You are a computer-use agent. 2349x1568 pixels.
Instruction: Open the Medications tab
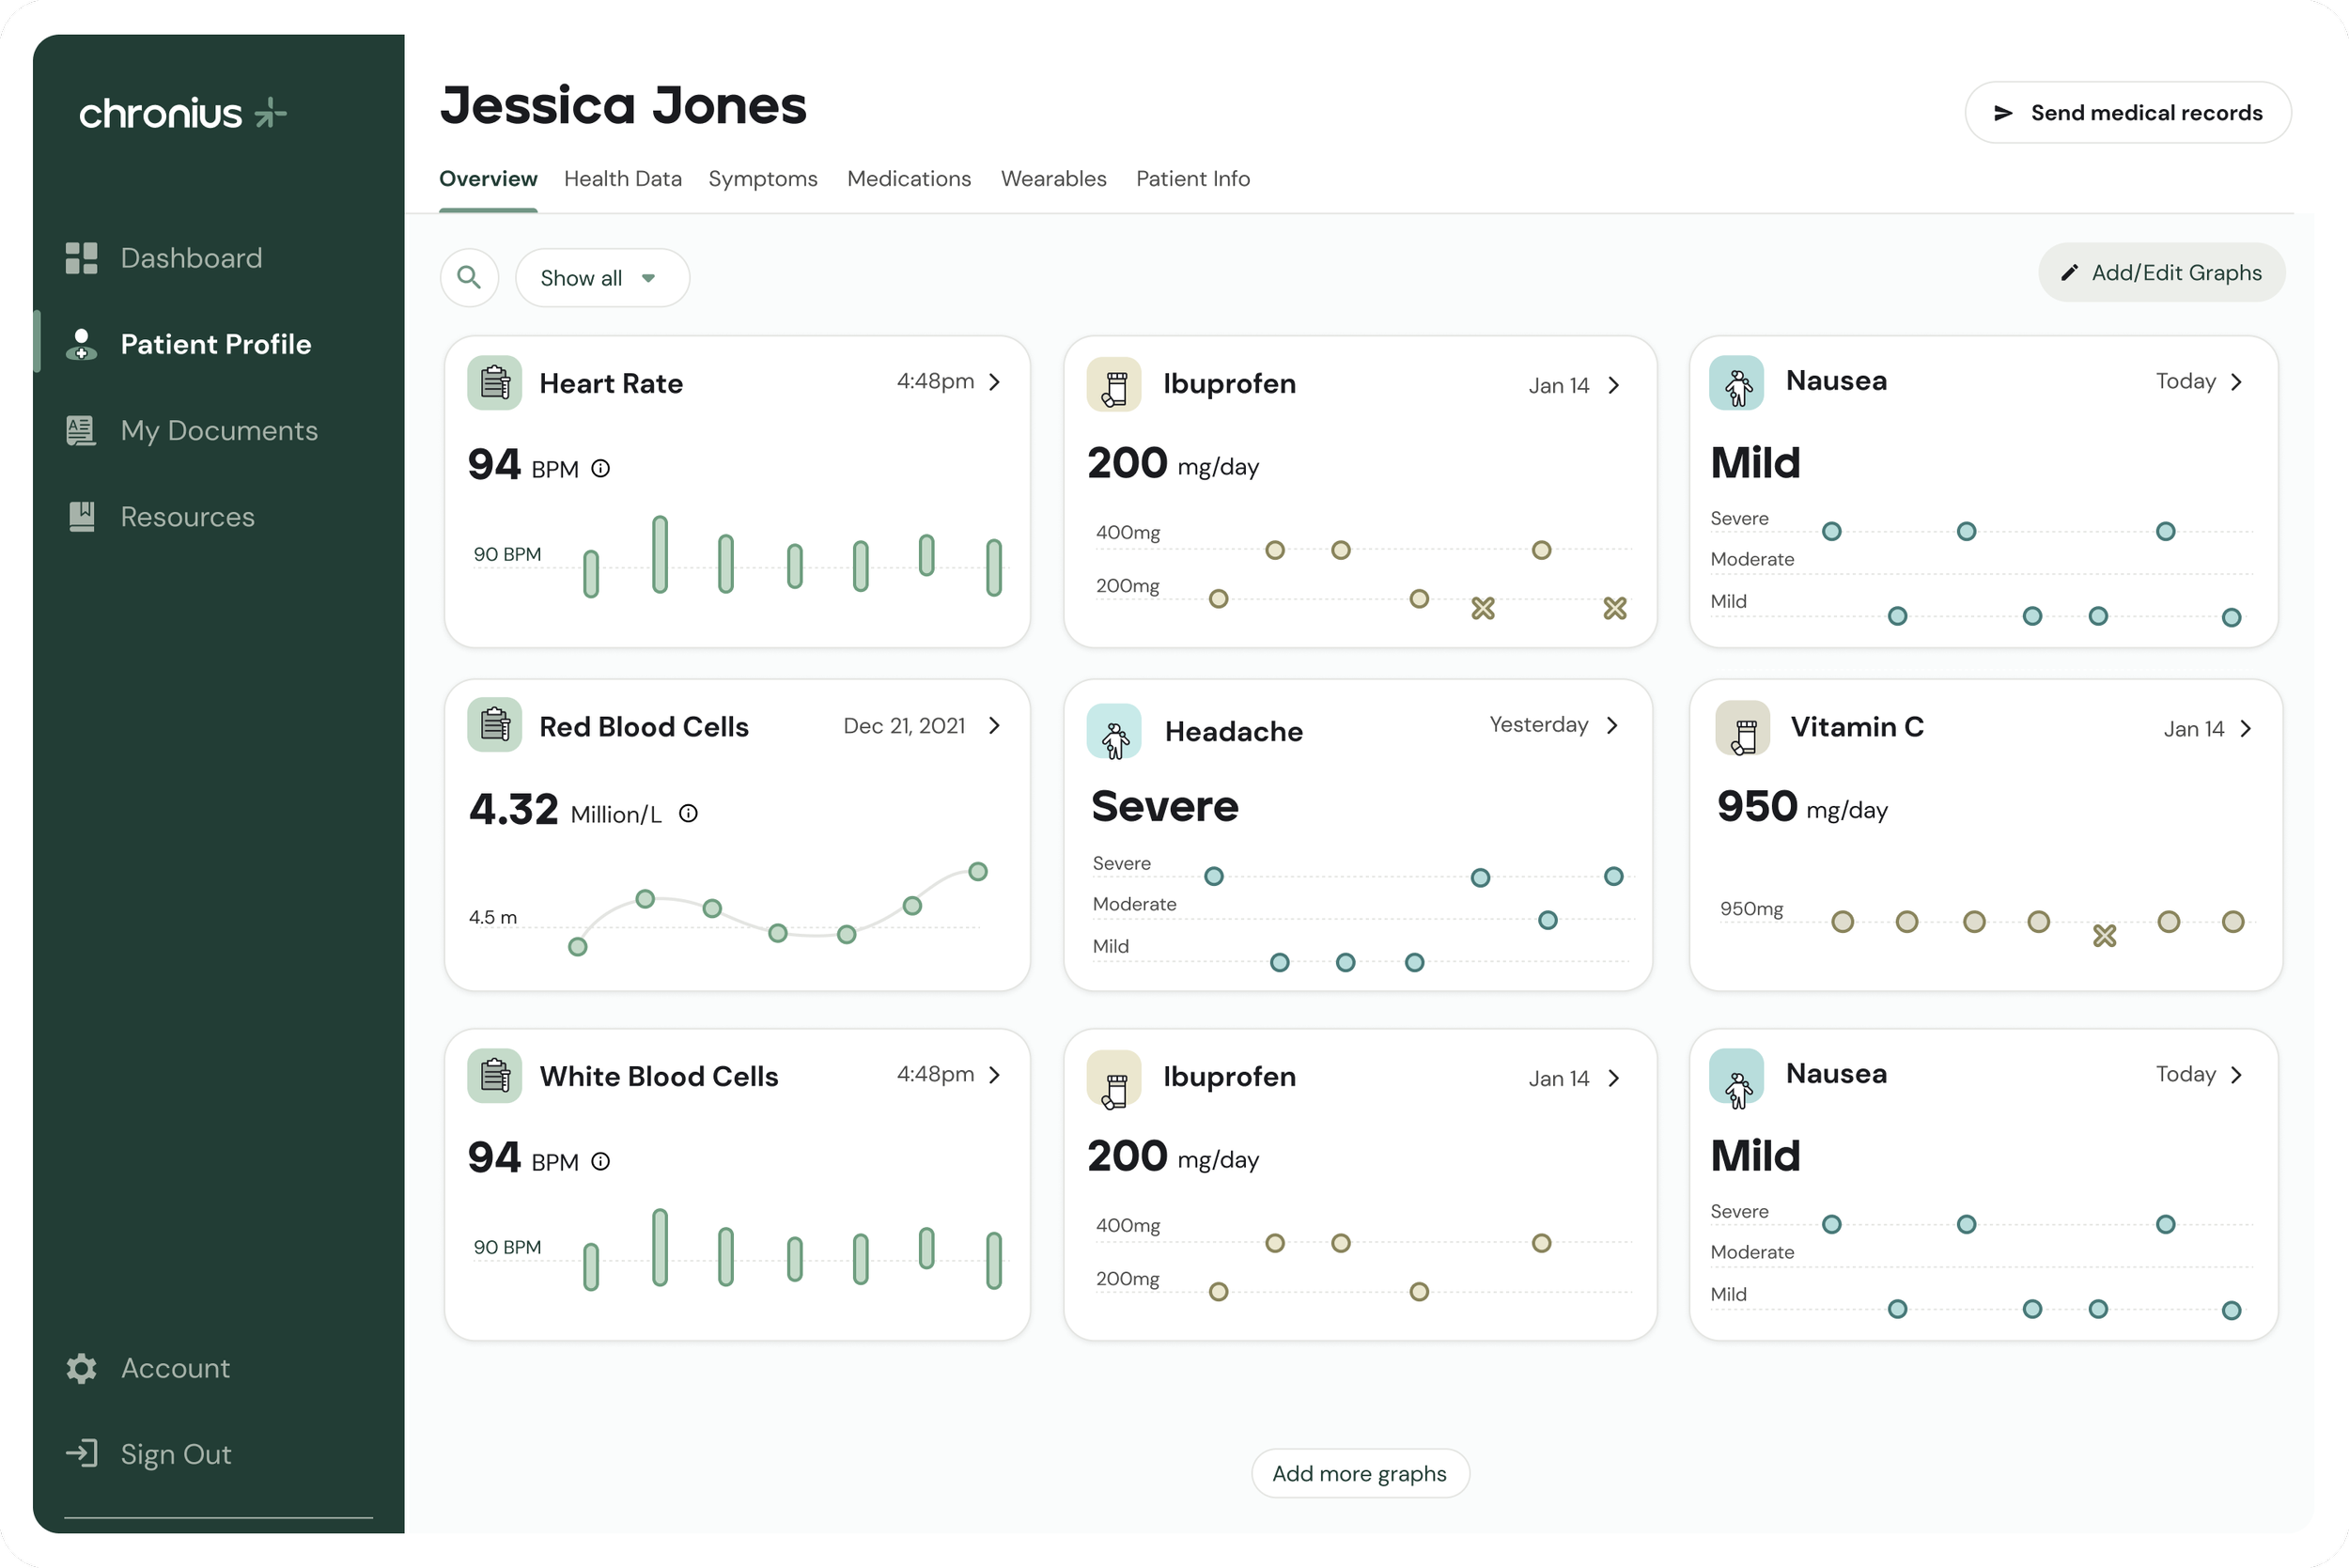908,179
